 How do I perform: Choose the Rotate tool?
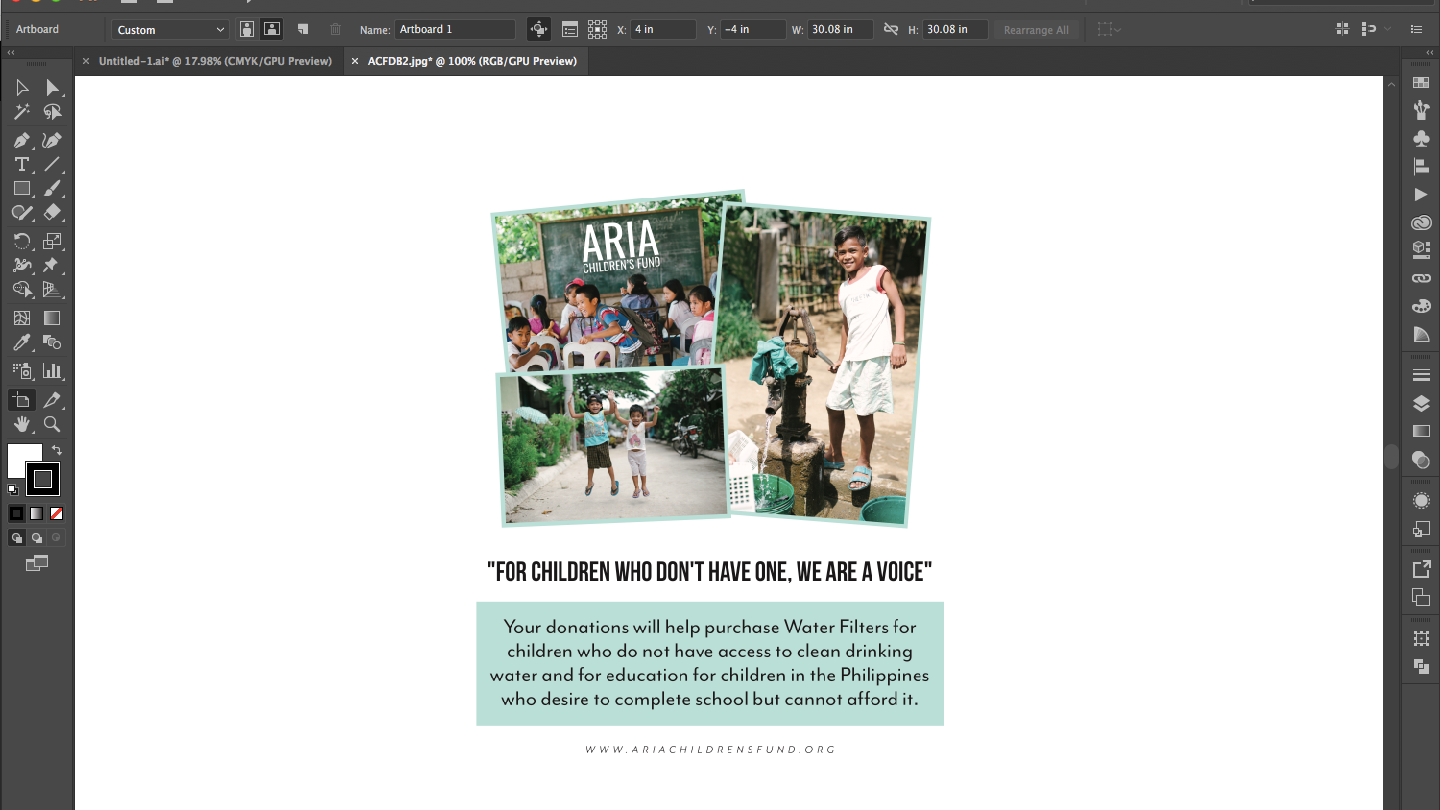tap(22, 241)
